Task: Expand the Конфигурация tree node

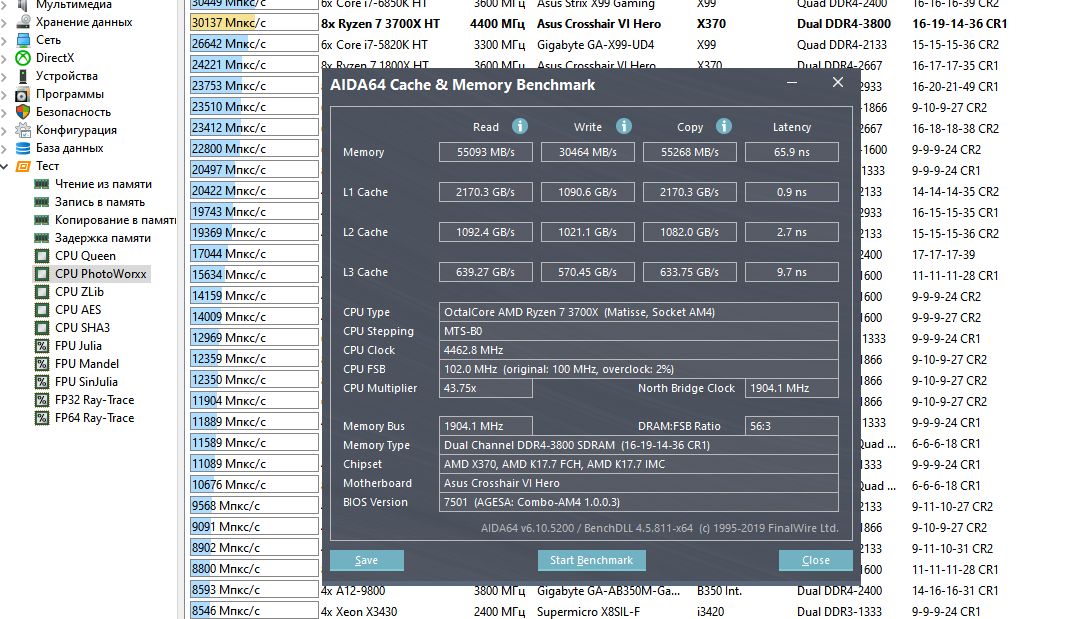Action: (6, 130)
